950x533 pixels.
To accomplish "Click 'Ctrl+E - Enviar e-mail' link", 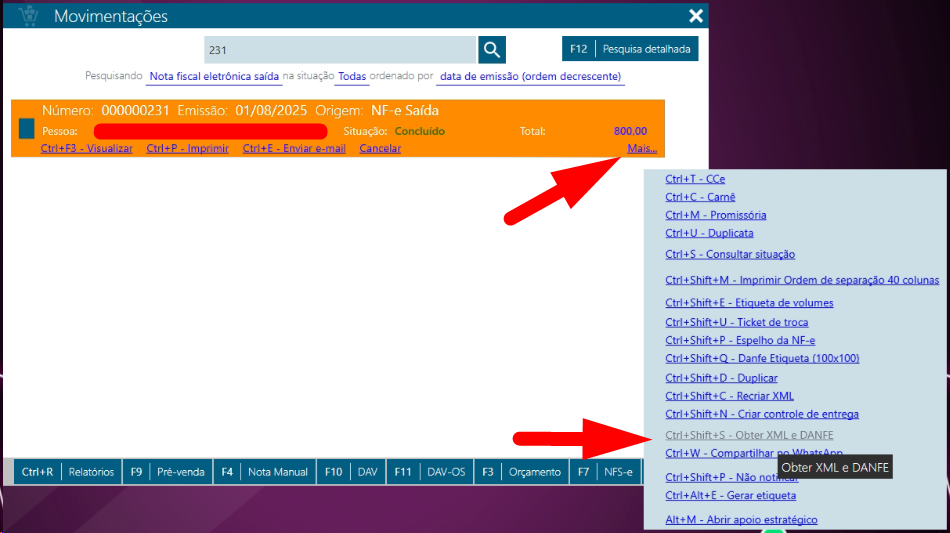I will (294, 149).
